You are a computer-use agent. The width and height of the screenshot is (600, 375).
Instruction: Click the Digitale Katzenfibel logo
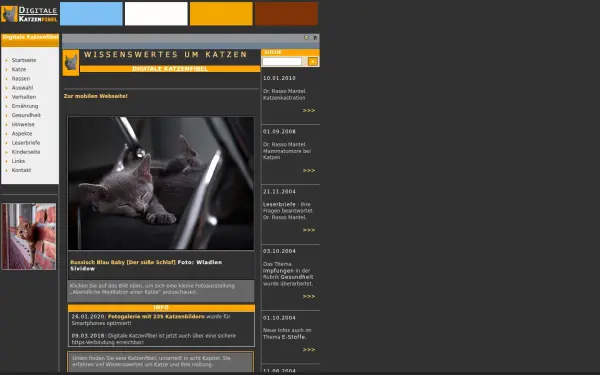click(29, 14)
